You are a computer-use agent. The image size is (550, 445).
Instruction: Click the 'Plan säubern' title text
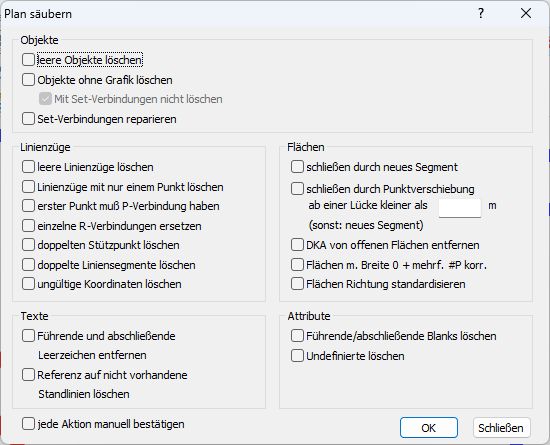38,14
